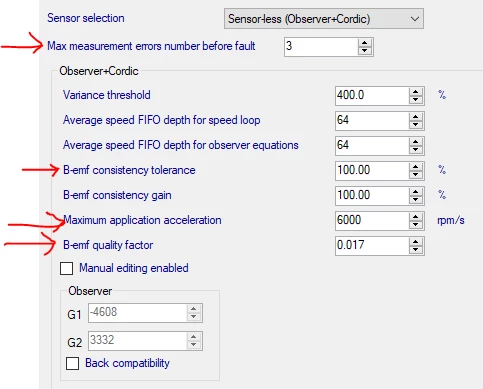Click the Observer G2 gain field

point(138,341)
